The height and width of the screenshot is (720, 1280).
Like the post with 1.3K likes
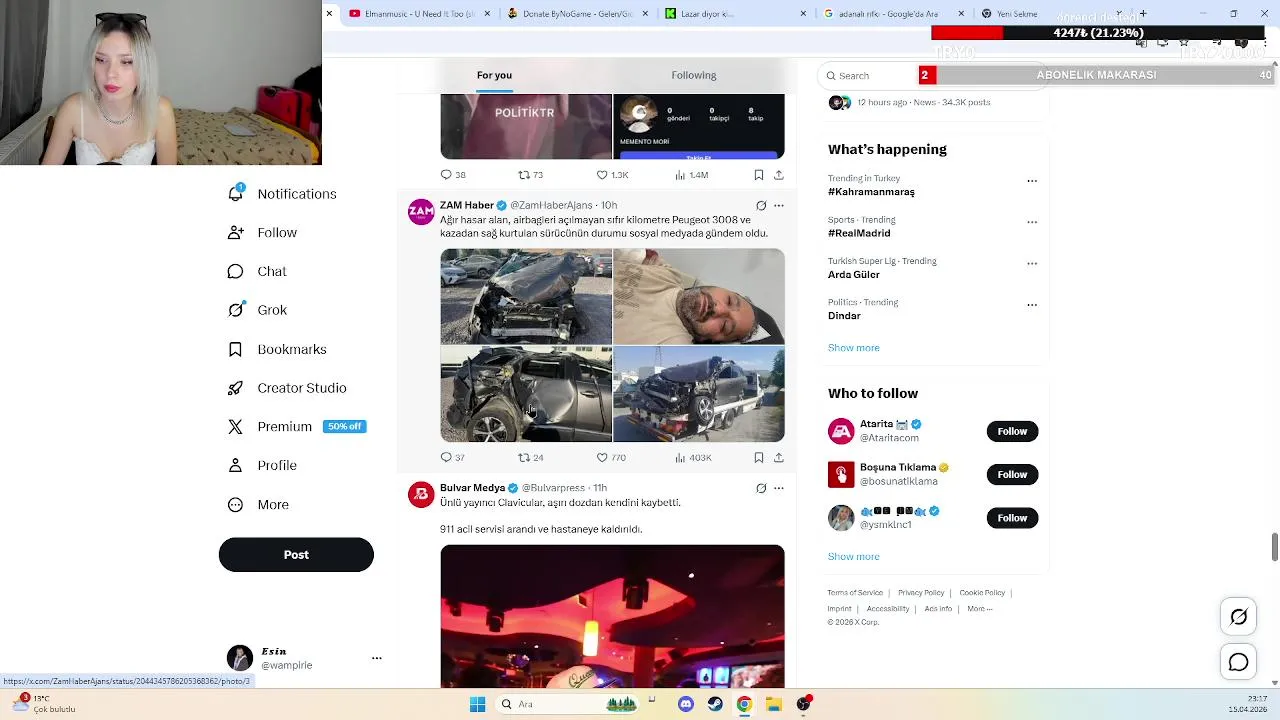tap(602, 175)
